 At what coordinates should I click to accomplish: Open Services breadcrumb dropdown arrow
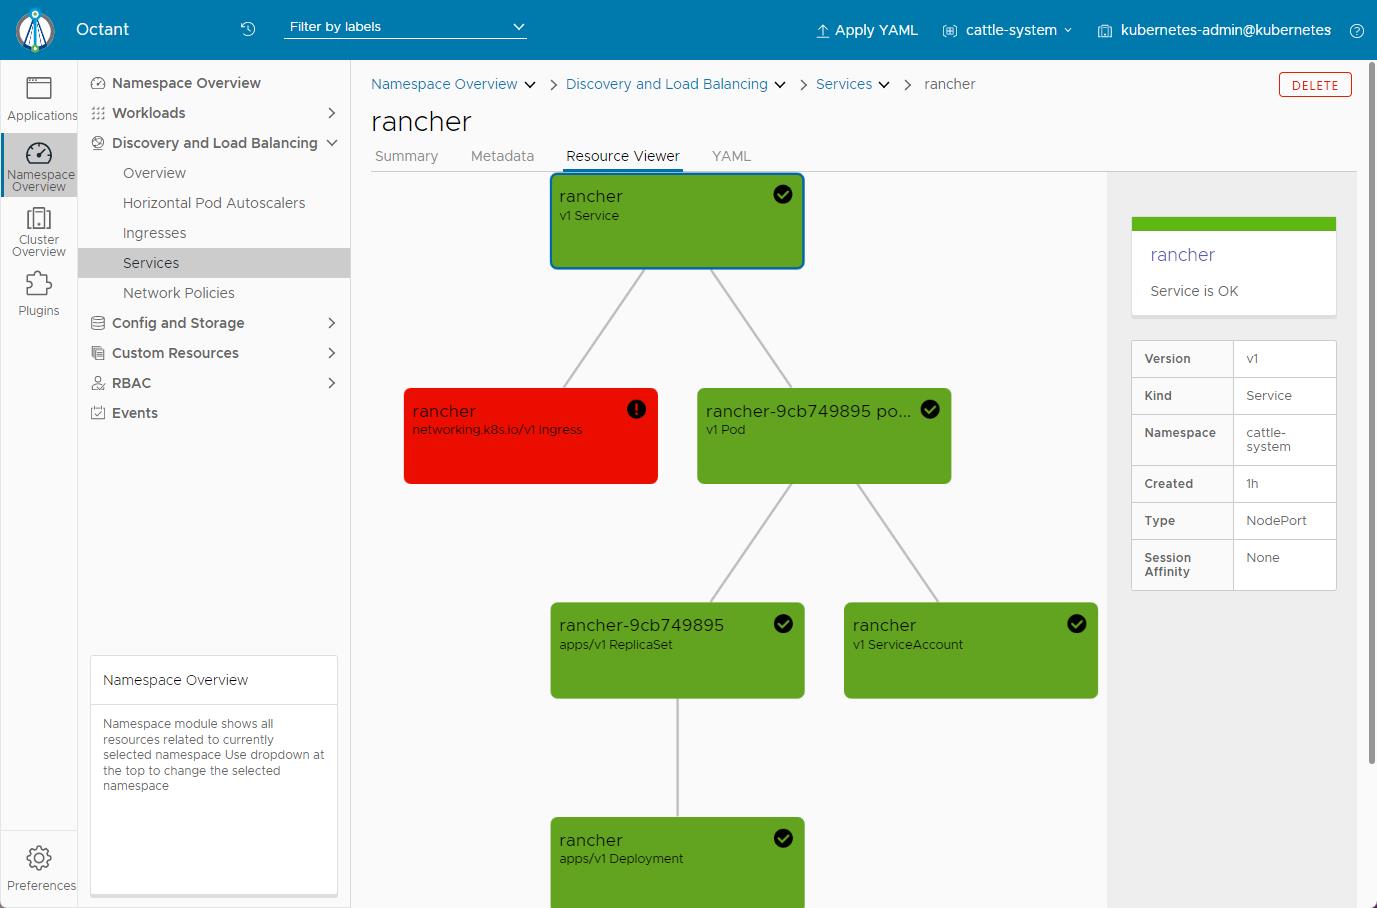[x=884, y=85]
